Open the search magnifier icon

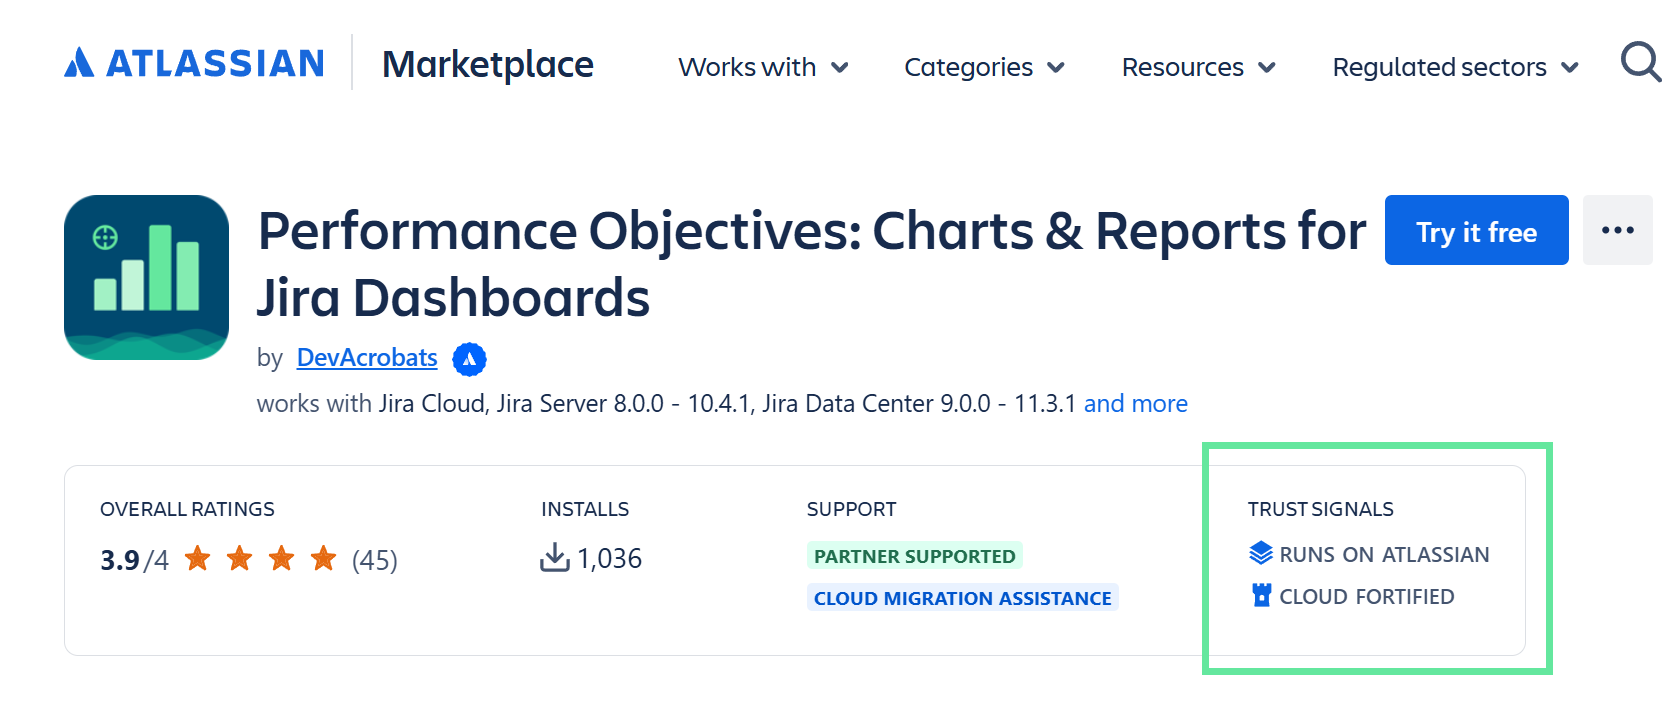pos(1641,62)
